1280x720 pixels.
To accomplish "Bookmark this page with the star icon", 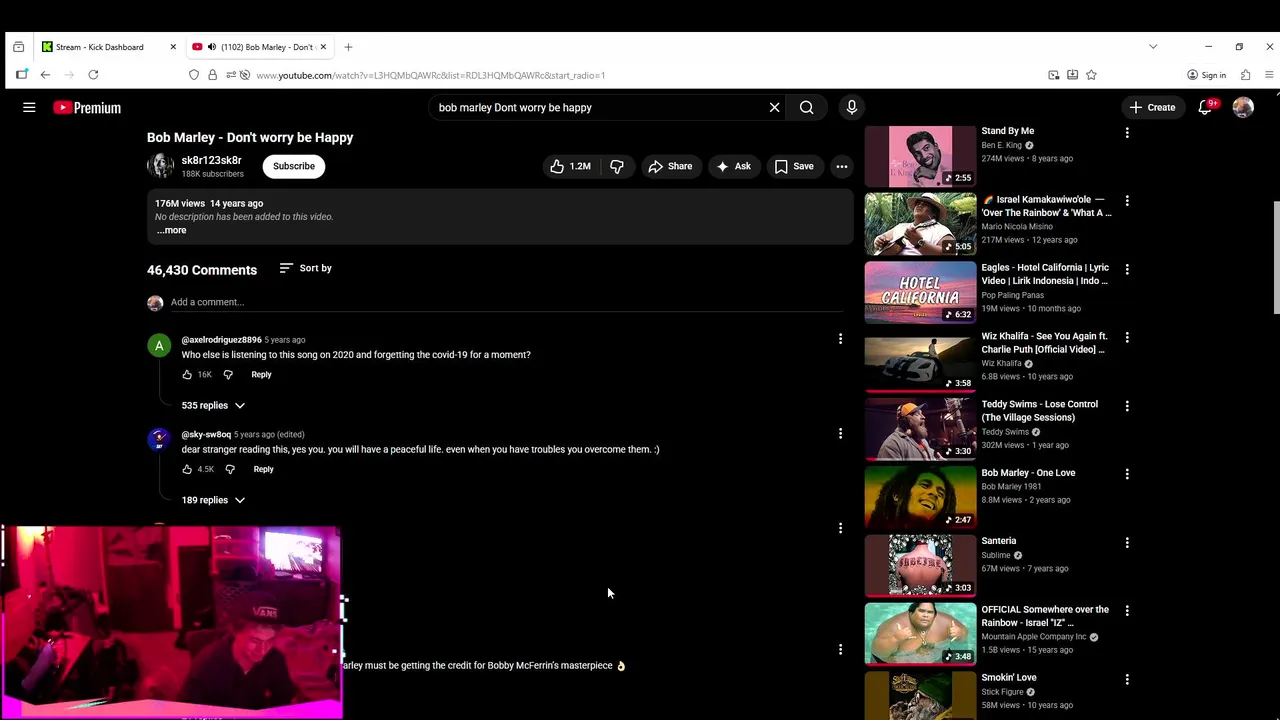I will pos(1091,75).
